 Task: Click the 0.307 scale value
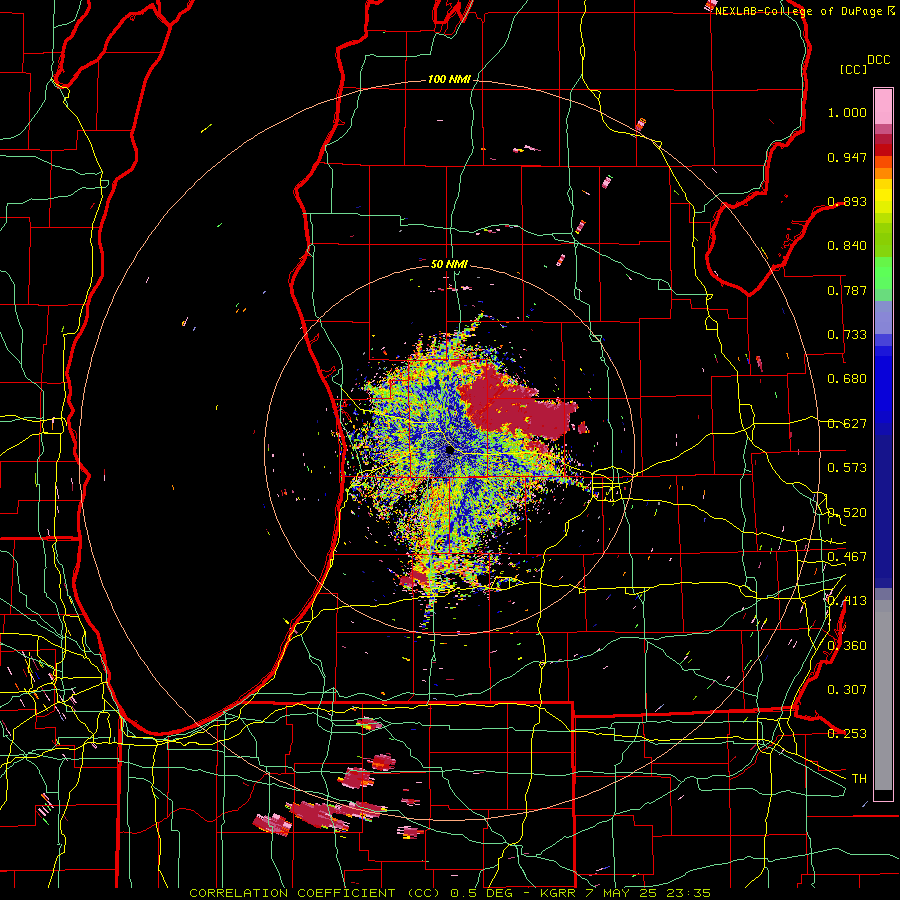(x=847, y=690)
